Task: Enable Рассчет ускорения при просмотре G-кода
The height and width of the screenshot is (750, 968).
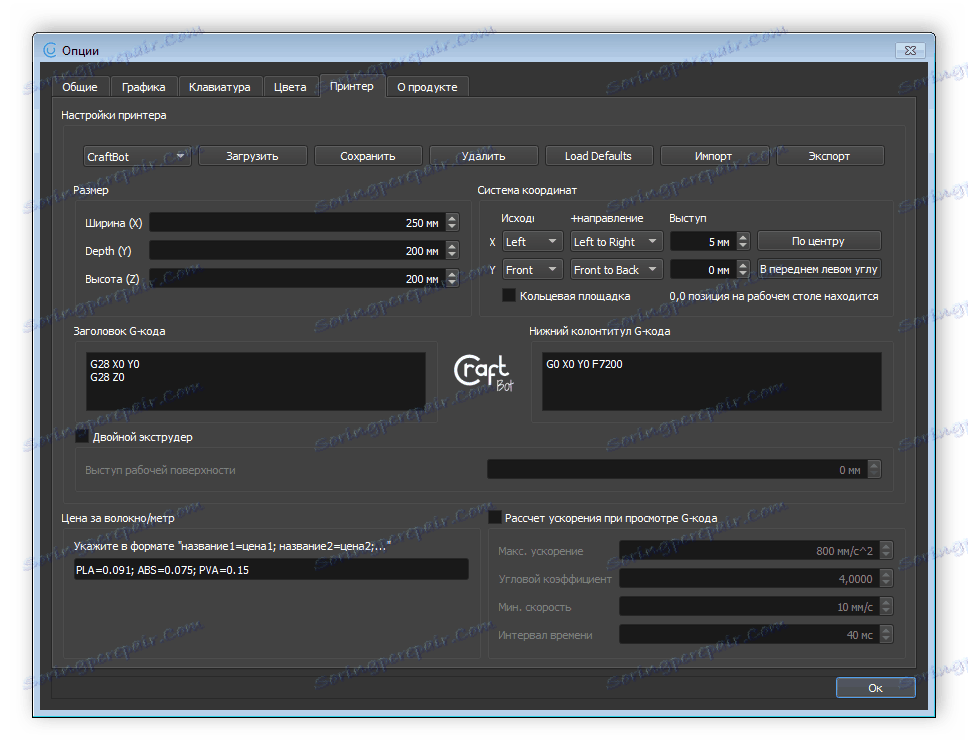Action: 495,517
